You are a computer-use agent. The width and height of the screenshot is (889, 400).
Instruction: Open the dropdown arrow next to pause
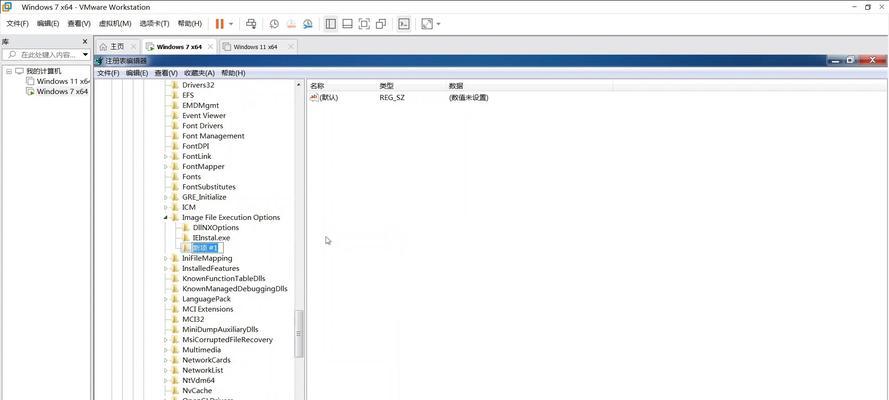click(231, 24)
